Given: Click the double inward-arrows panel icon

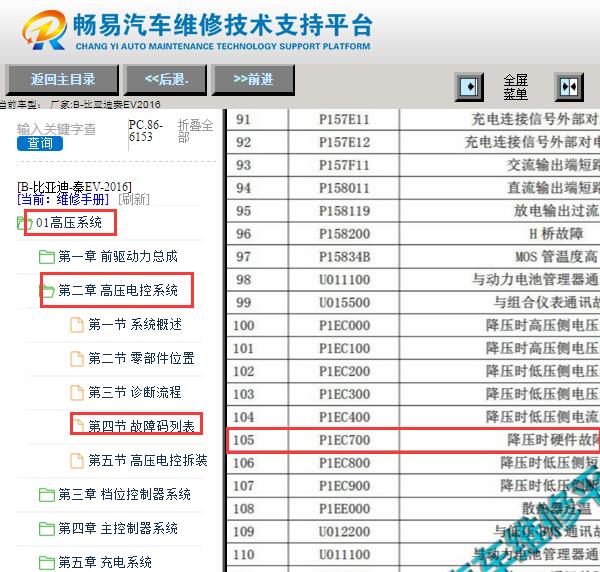Looking at the screenshot, I should click(569, 87).
